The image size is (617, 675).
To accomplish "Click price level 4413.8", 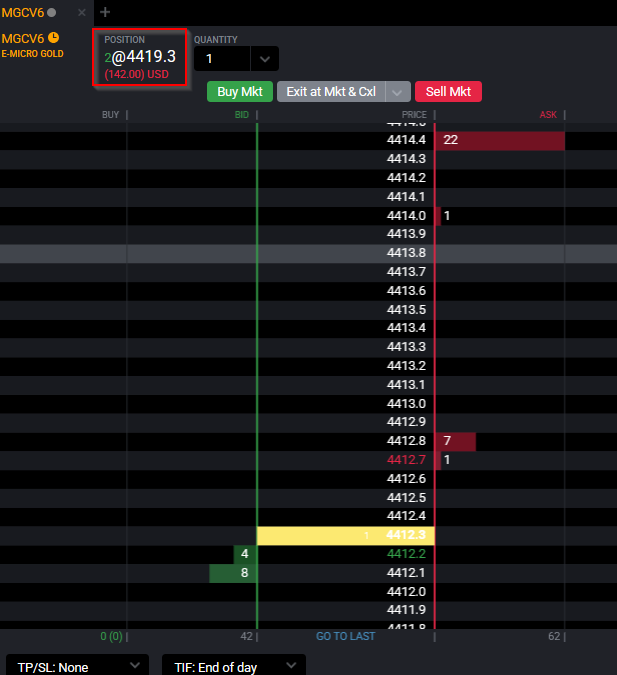I will (x=406, y=253).
